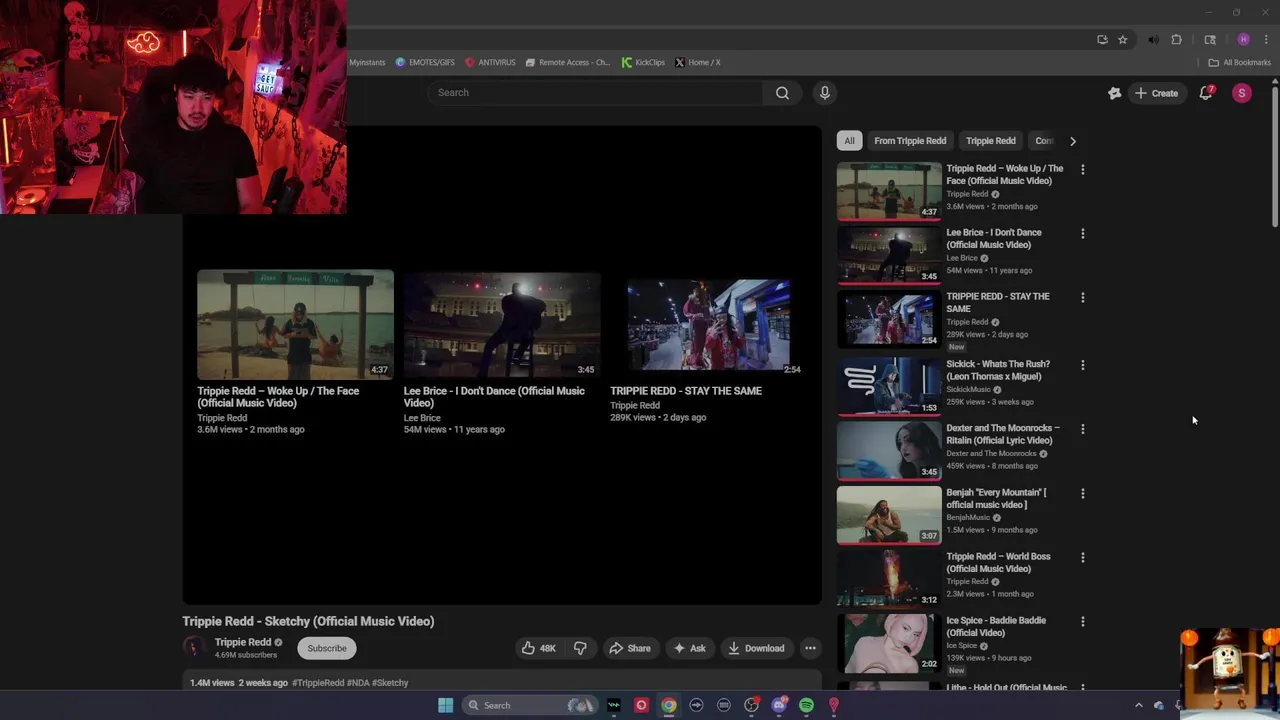
Task: Open Spotify from the taskbar
Action: [x=806, y=705]
